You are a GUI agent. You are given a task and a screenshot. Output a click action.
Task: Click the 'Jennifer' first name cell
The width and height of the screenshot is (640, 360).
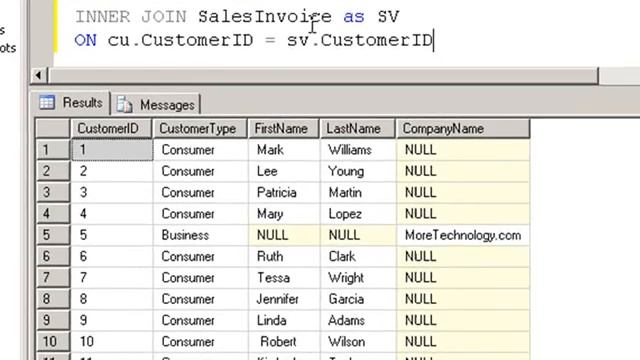(x=284, y=299)
